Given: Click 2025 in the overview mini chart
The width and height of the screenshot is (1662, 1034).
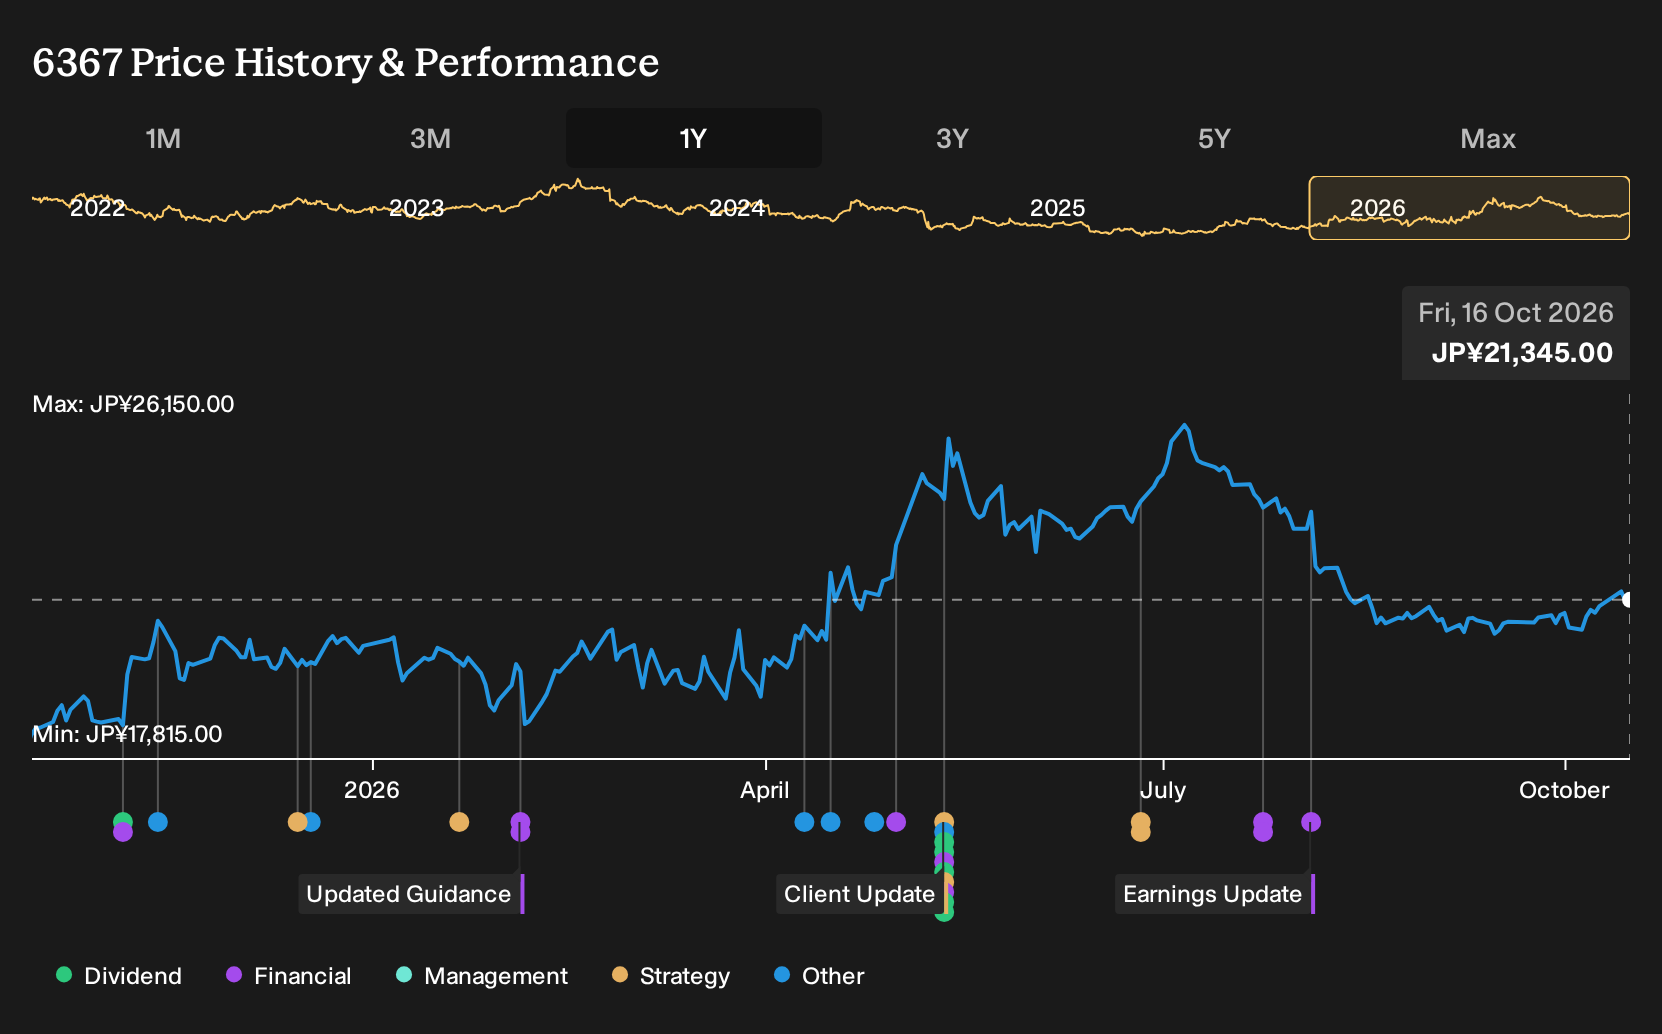Looking at the screenshot, I should pos(1058,208).
